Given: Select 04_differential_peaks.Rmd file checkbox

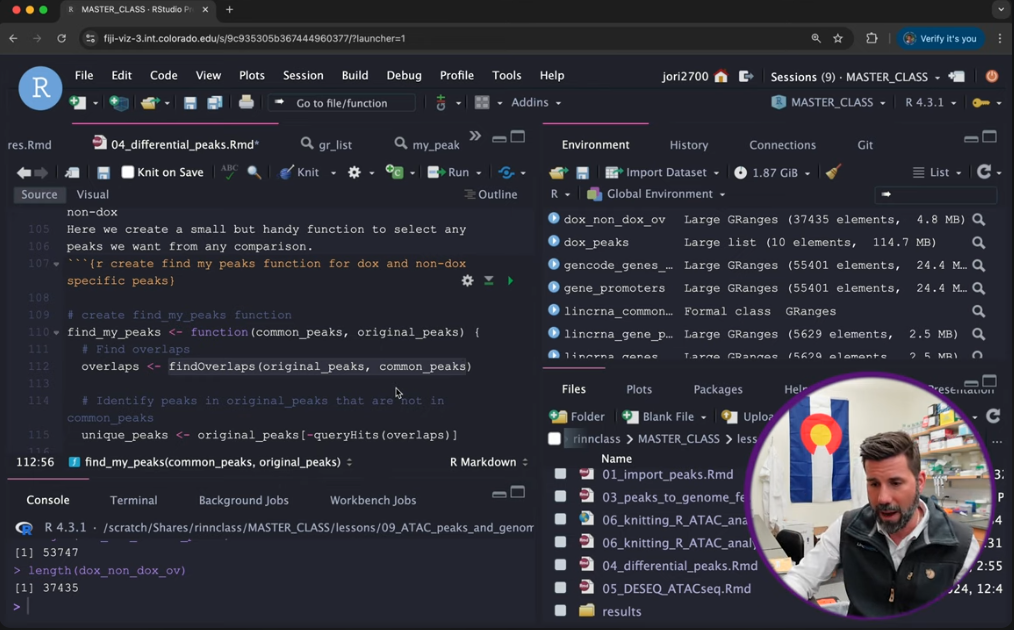Looking at the screenshot, I should (560, 565).
